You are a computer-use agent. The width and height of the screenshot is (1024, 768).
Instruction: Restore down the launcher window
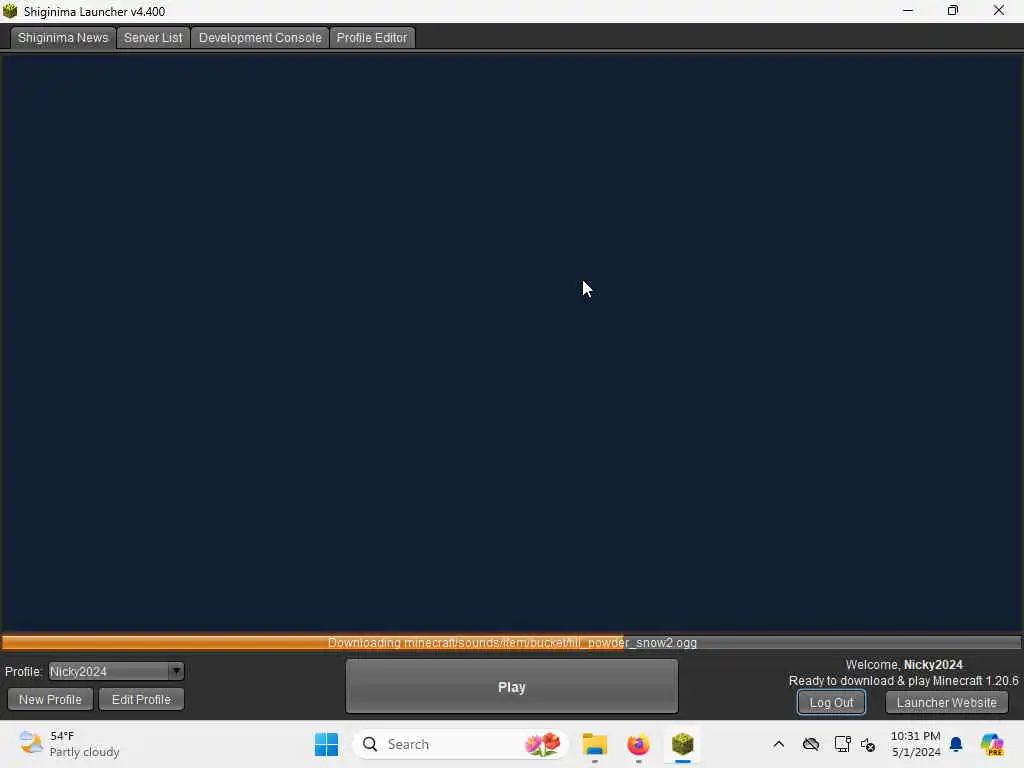click(953, 11)
